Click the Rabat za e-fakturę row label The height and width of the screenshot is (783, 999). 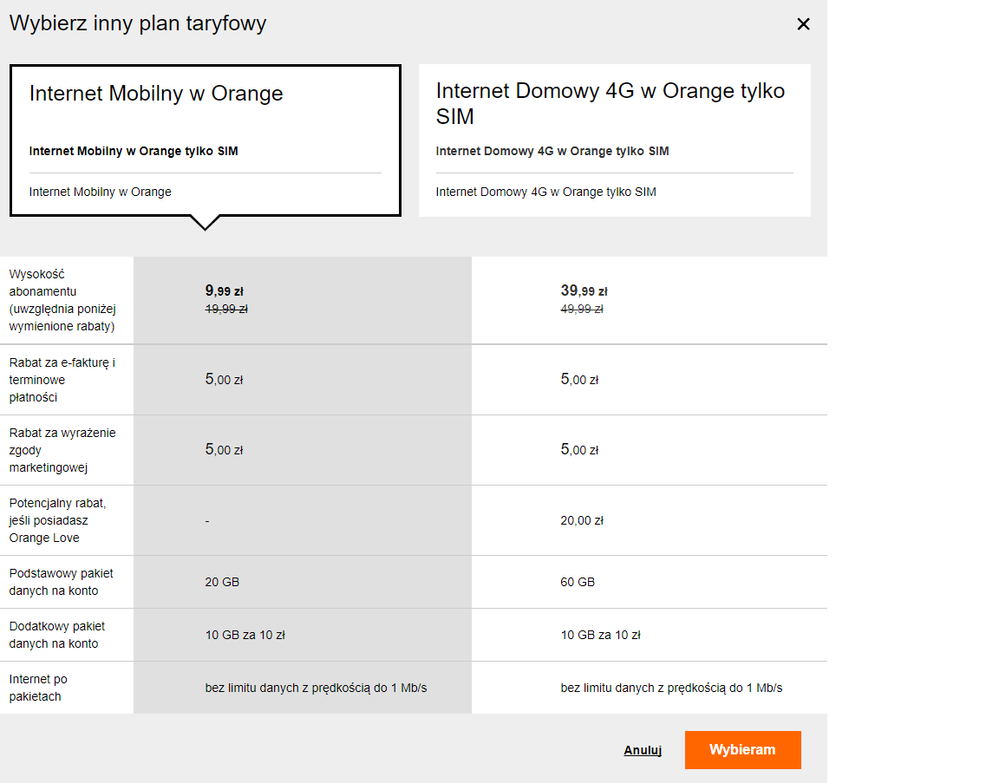[62, 380]
